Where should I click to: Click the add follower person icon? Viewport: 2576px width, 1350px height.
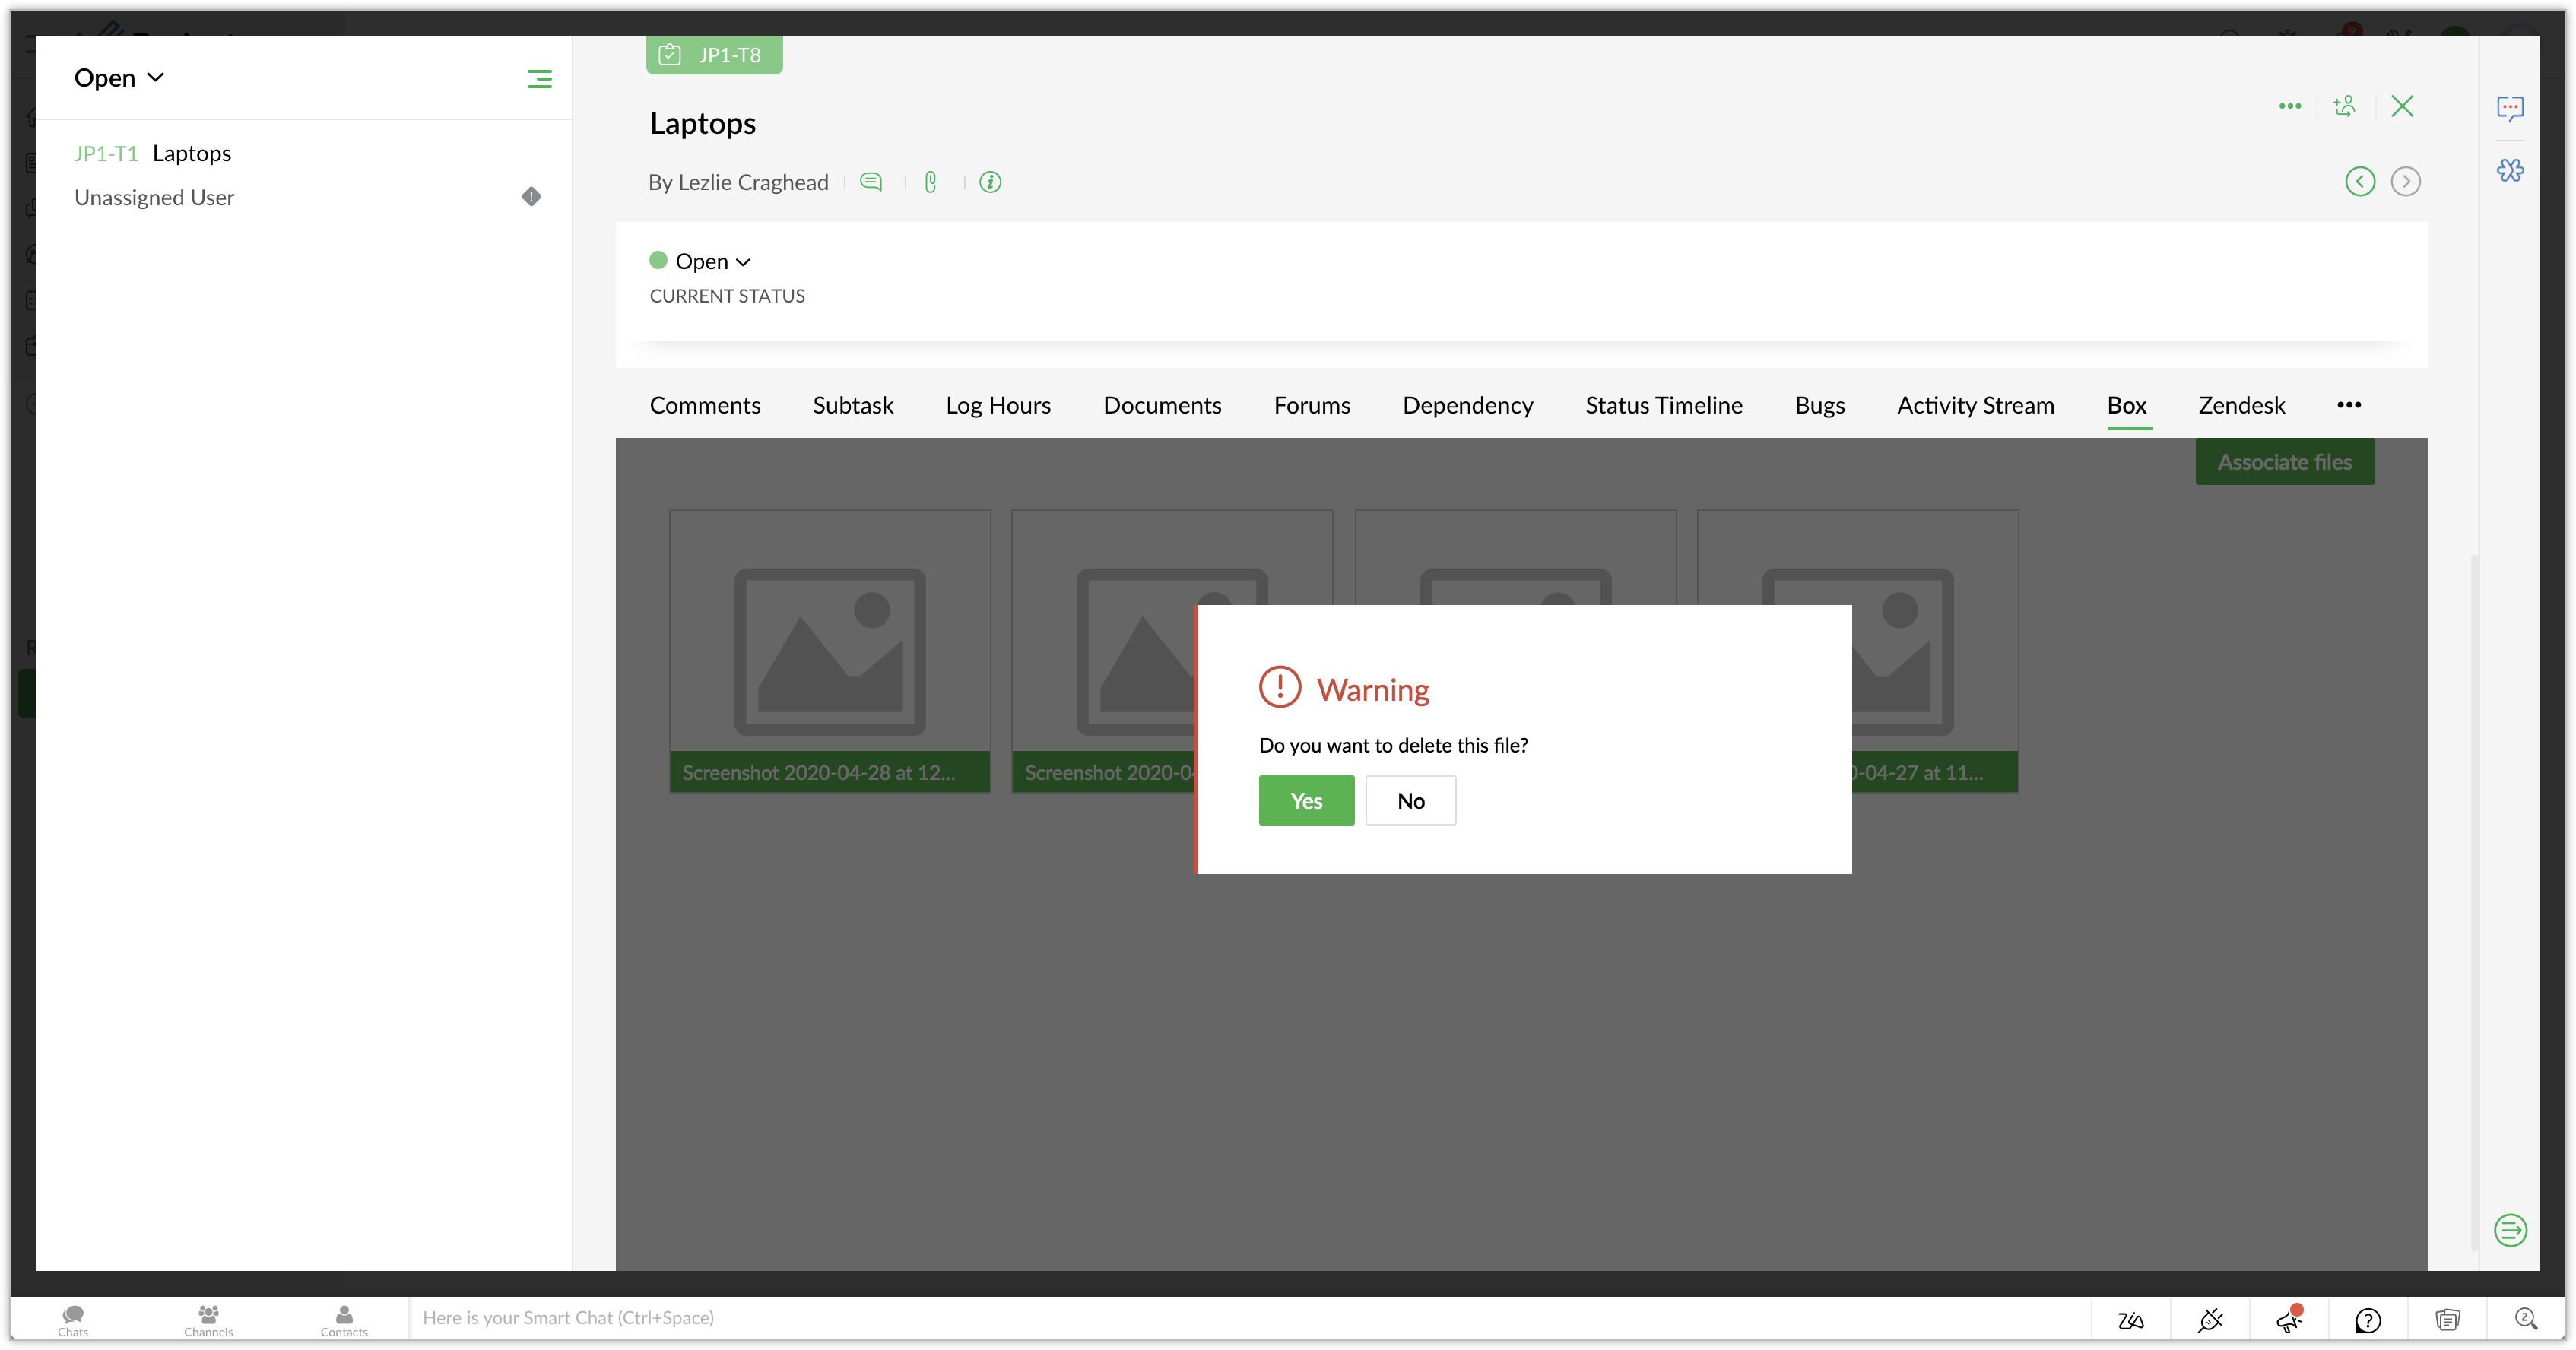click(2344, 106)
